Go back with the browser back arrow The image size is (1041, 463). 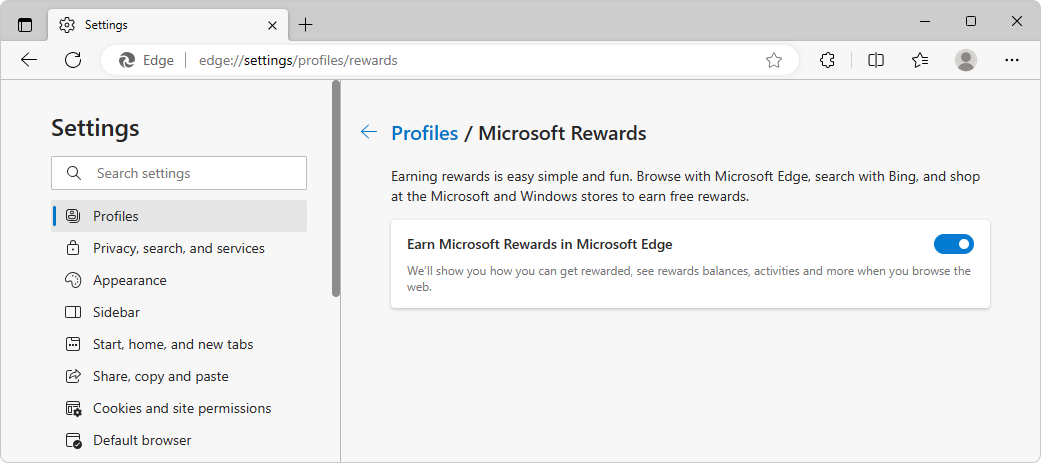pyautogui.click(x=29, y=60)
